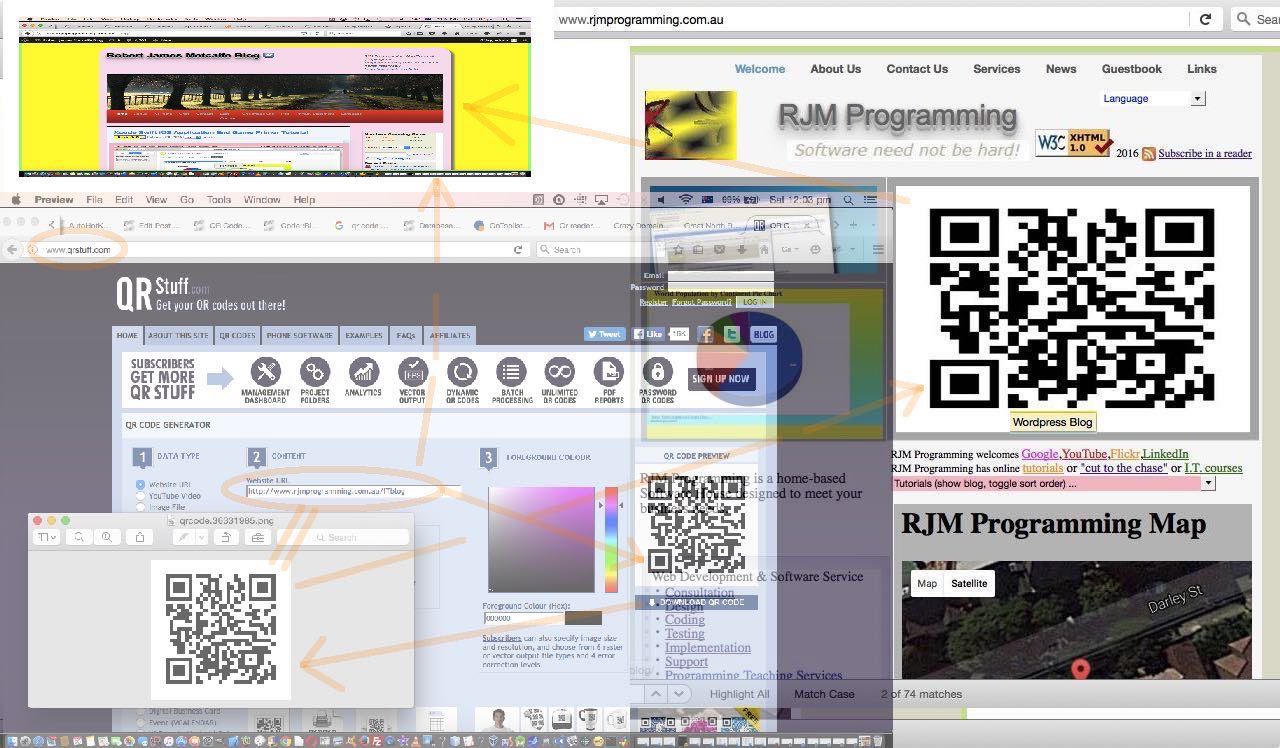1280x748 pixels.
Task: Click the DOWNLOAD QR CODE button
Action: click(x=696, y=602)
